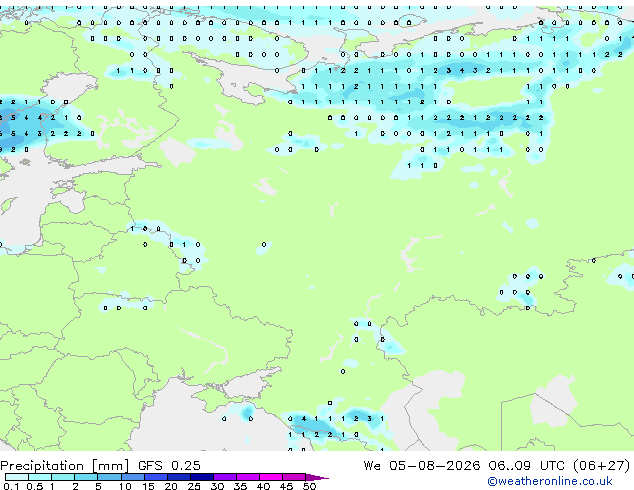Click the '15' legend scale label
Image resolution: width=634 pixels, height=490 pixels.
pyautogui.click(x=148, y=486)
